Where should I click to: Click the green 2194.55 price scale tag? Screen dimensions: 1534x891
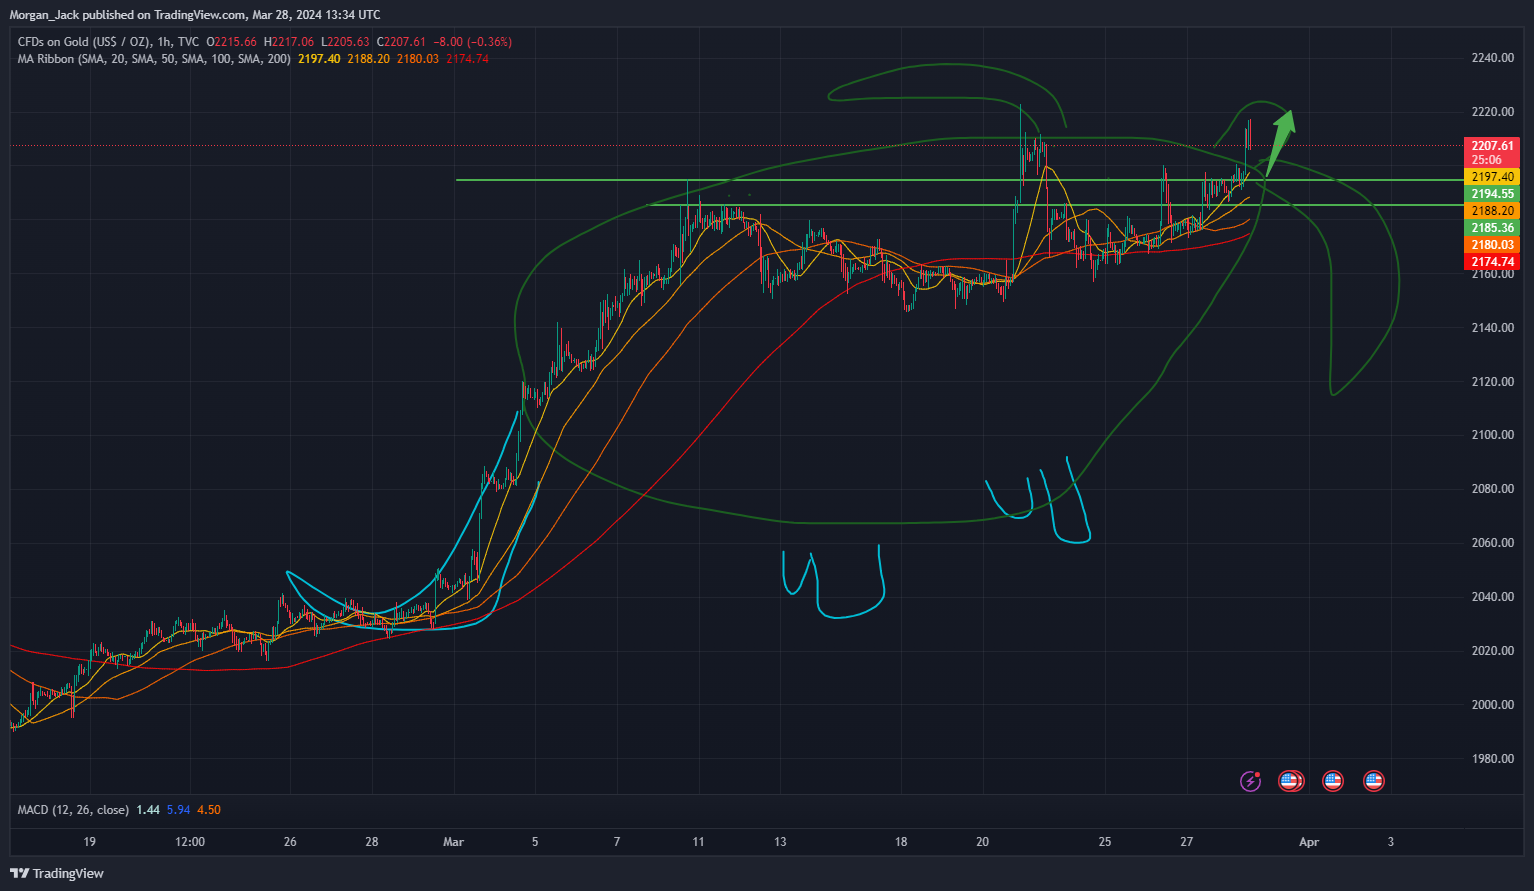tap(1492, 194)
